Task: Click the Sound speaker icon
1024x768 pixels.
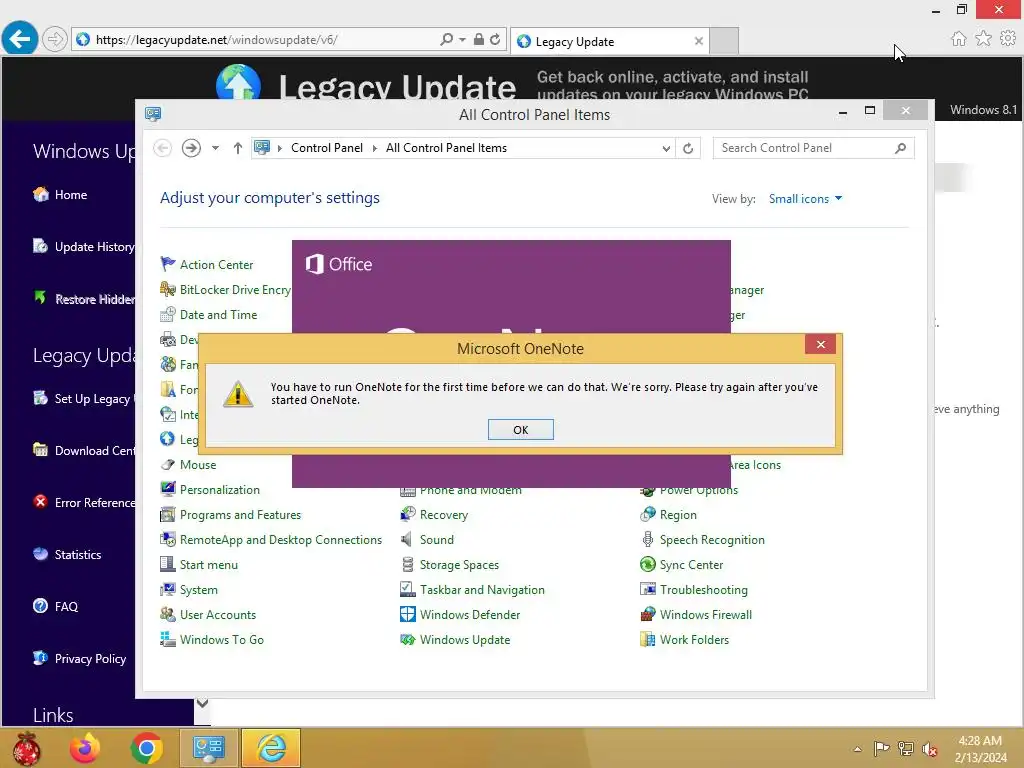Action: (408, 539)
